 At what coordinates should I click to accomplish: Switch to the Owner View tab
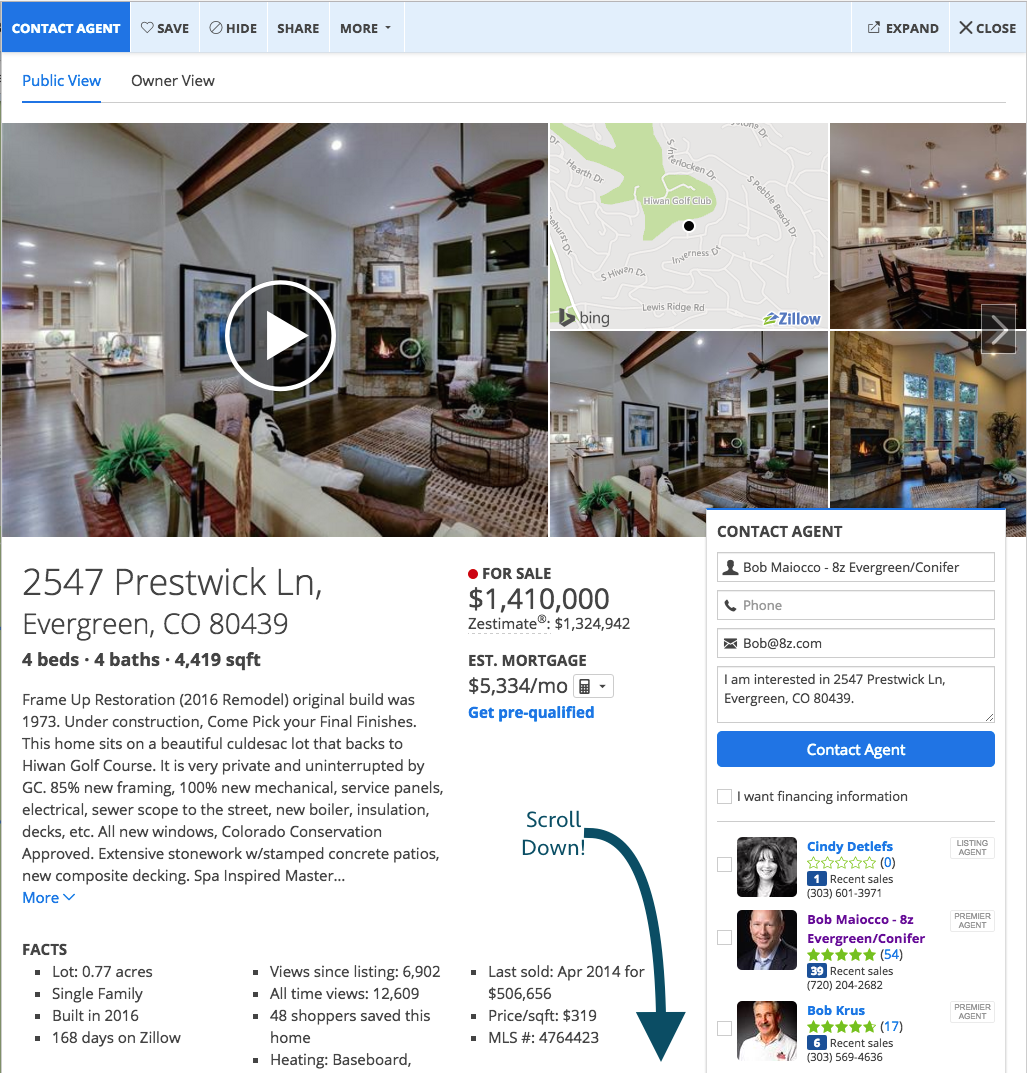click(172, 81)
